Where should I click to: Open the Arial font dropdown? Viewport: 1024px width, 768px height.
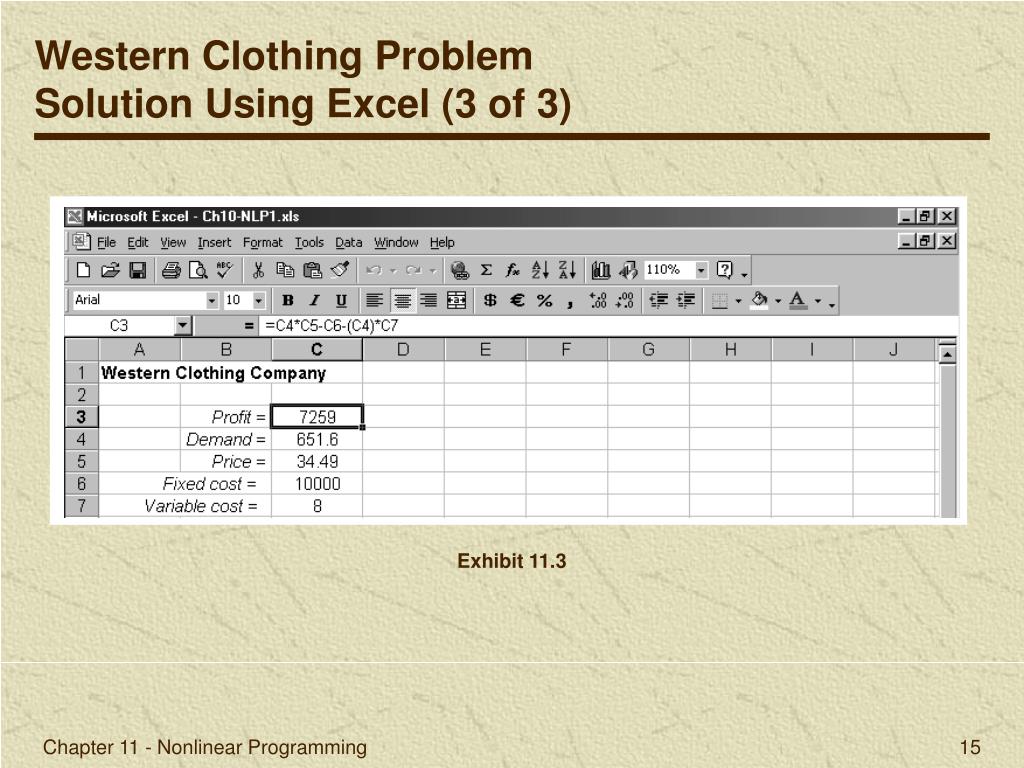point(212,300)
